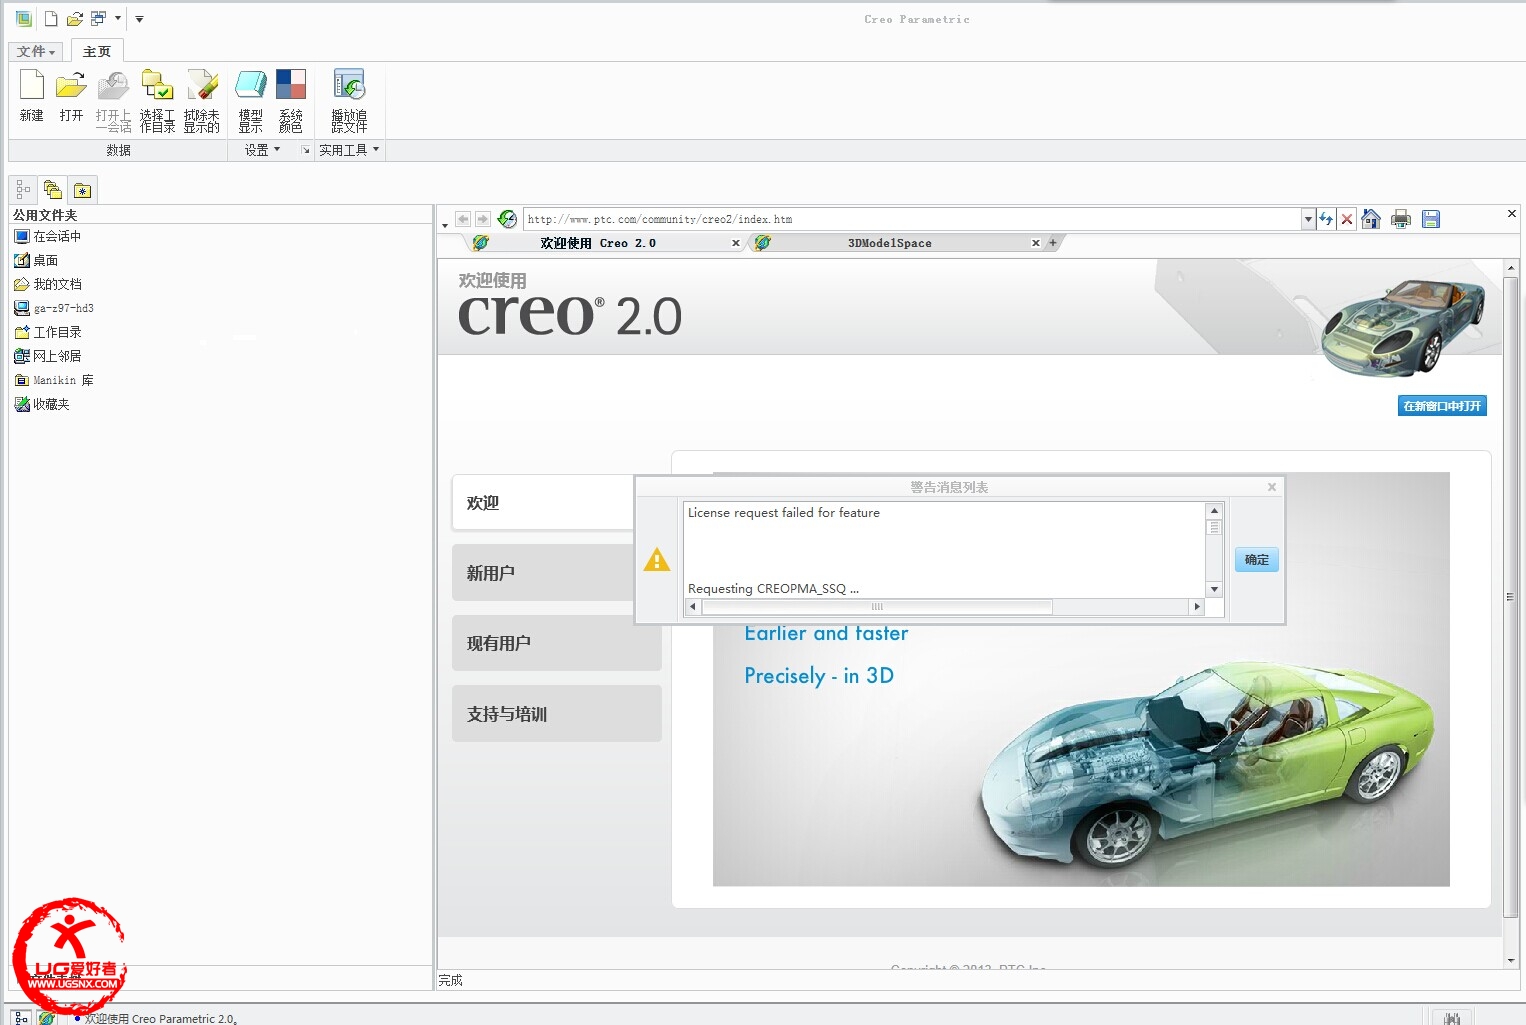Click warning list horizontal scroll-right arrow
Image resolution: width=1526 pixels, height=1025 pixels.
click(1197, 607)
